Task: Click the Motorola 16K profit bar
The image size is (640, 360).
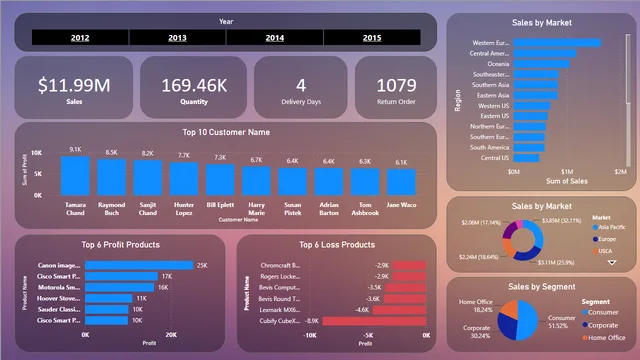Action: click(120, 287)
